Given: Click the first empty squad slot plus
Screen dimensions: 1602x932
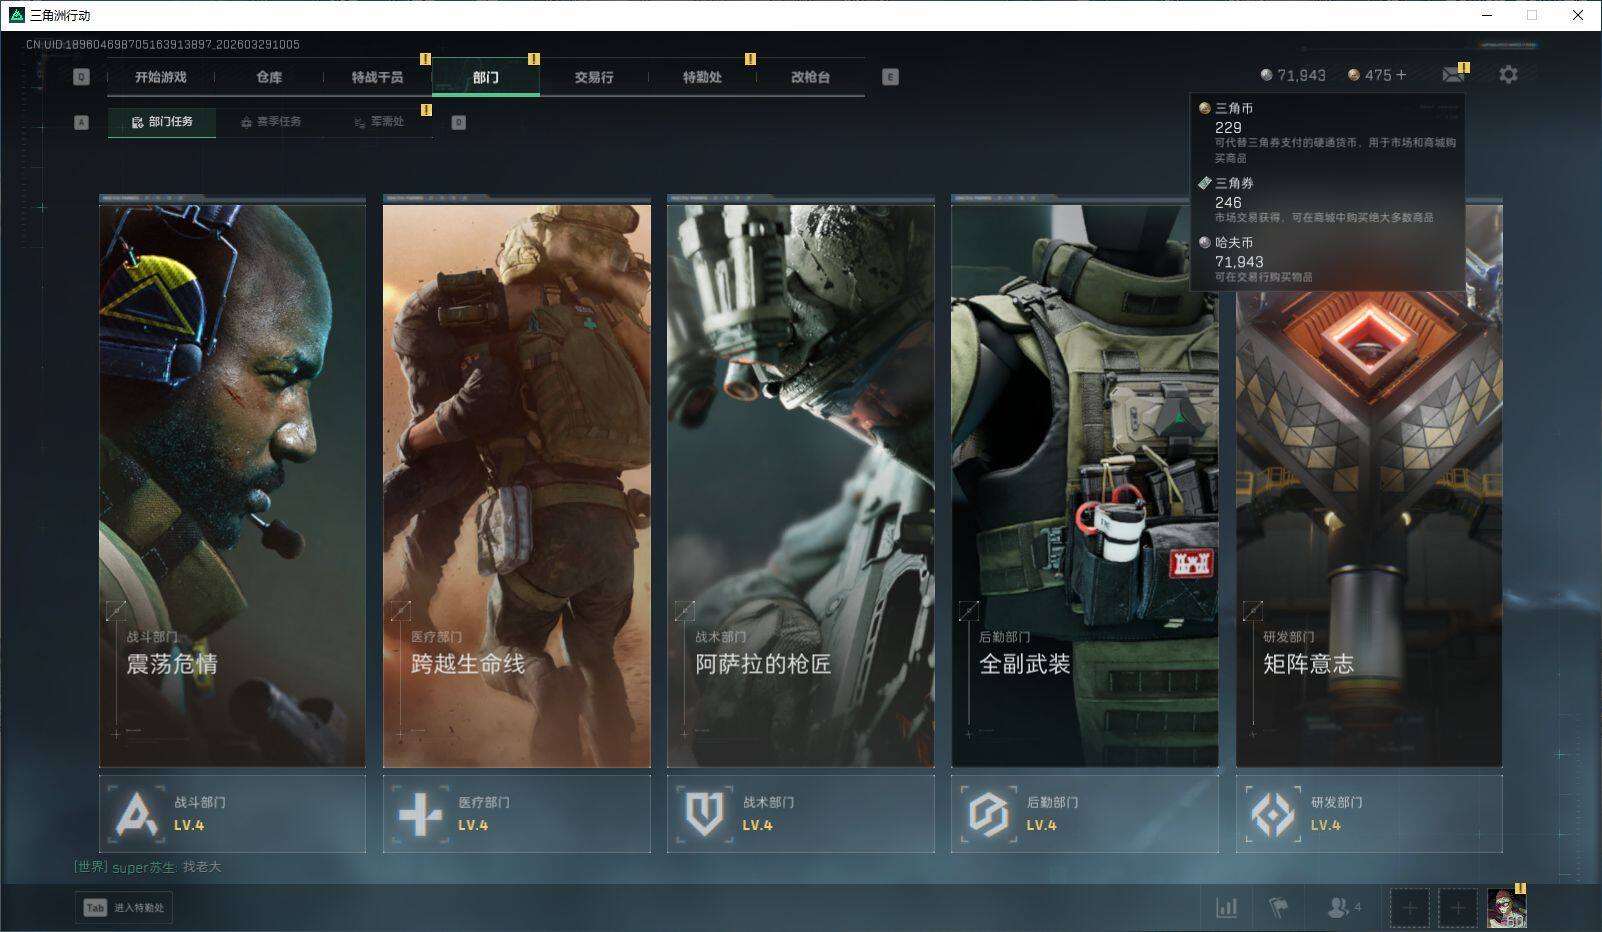Looking at the screenshot, I should (1410, 908).
